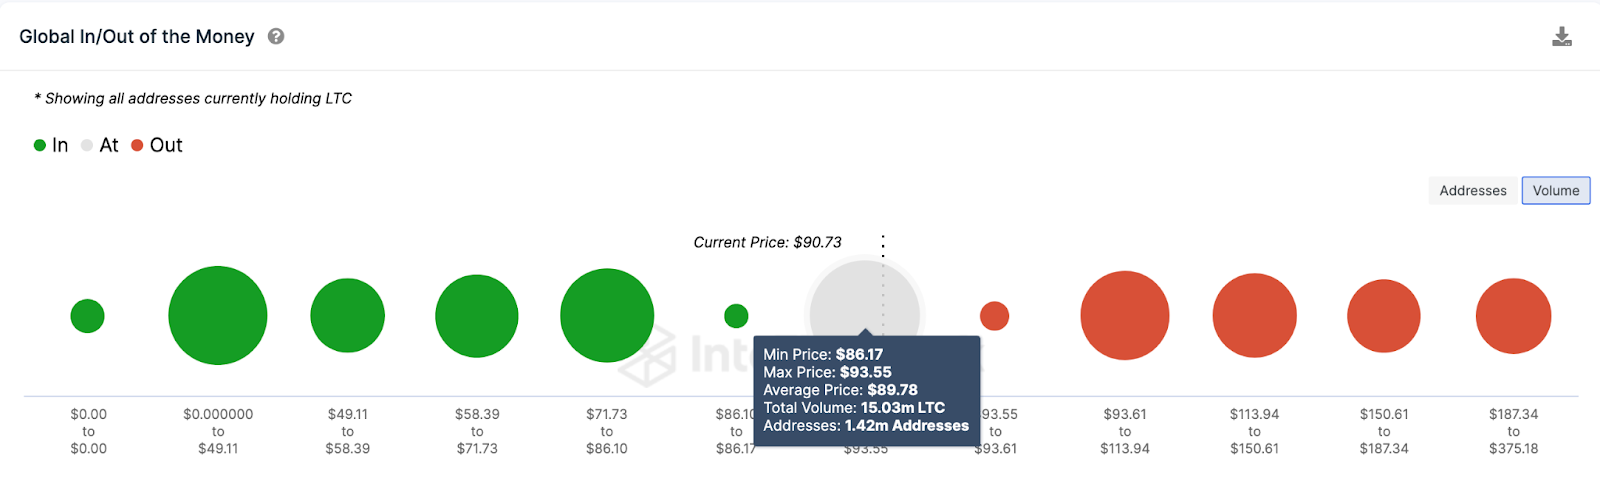Image resolution: width=1600 pixels, height=491 pixels.
Task: Toggle the green In legend marker
Action: point(40,145)
